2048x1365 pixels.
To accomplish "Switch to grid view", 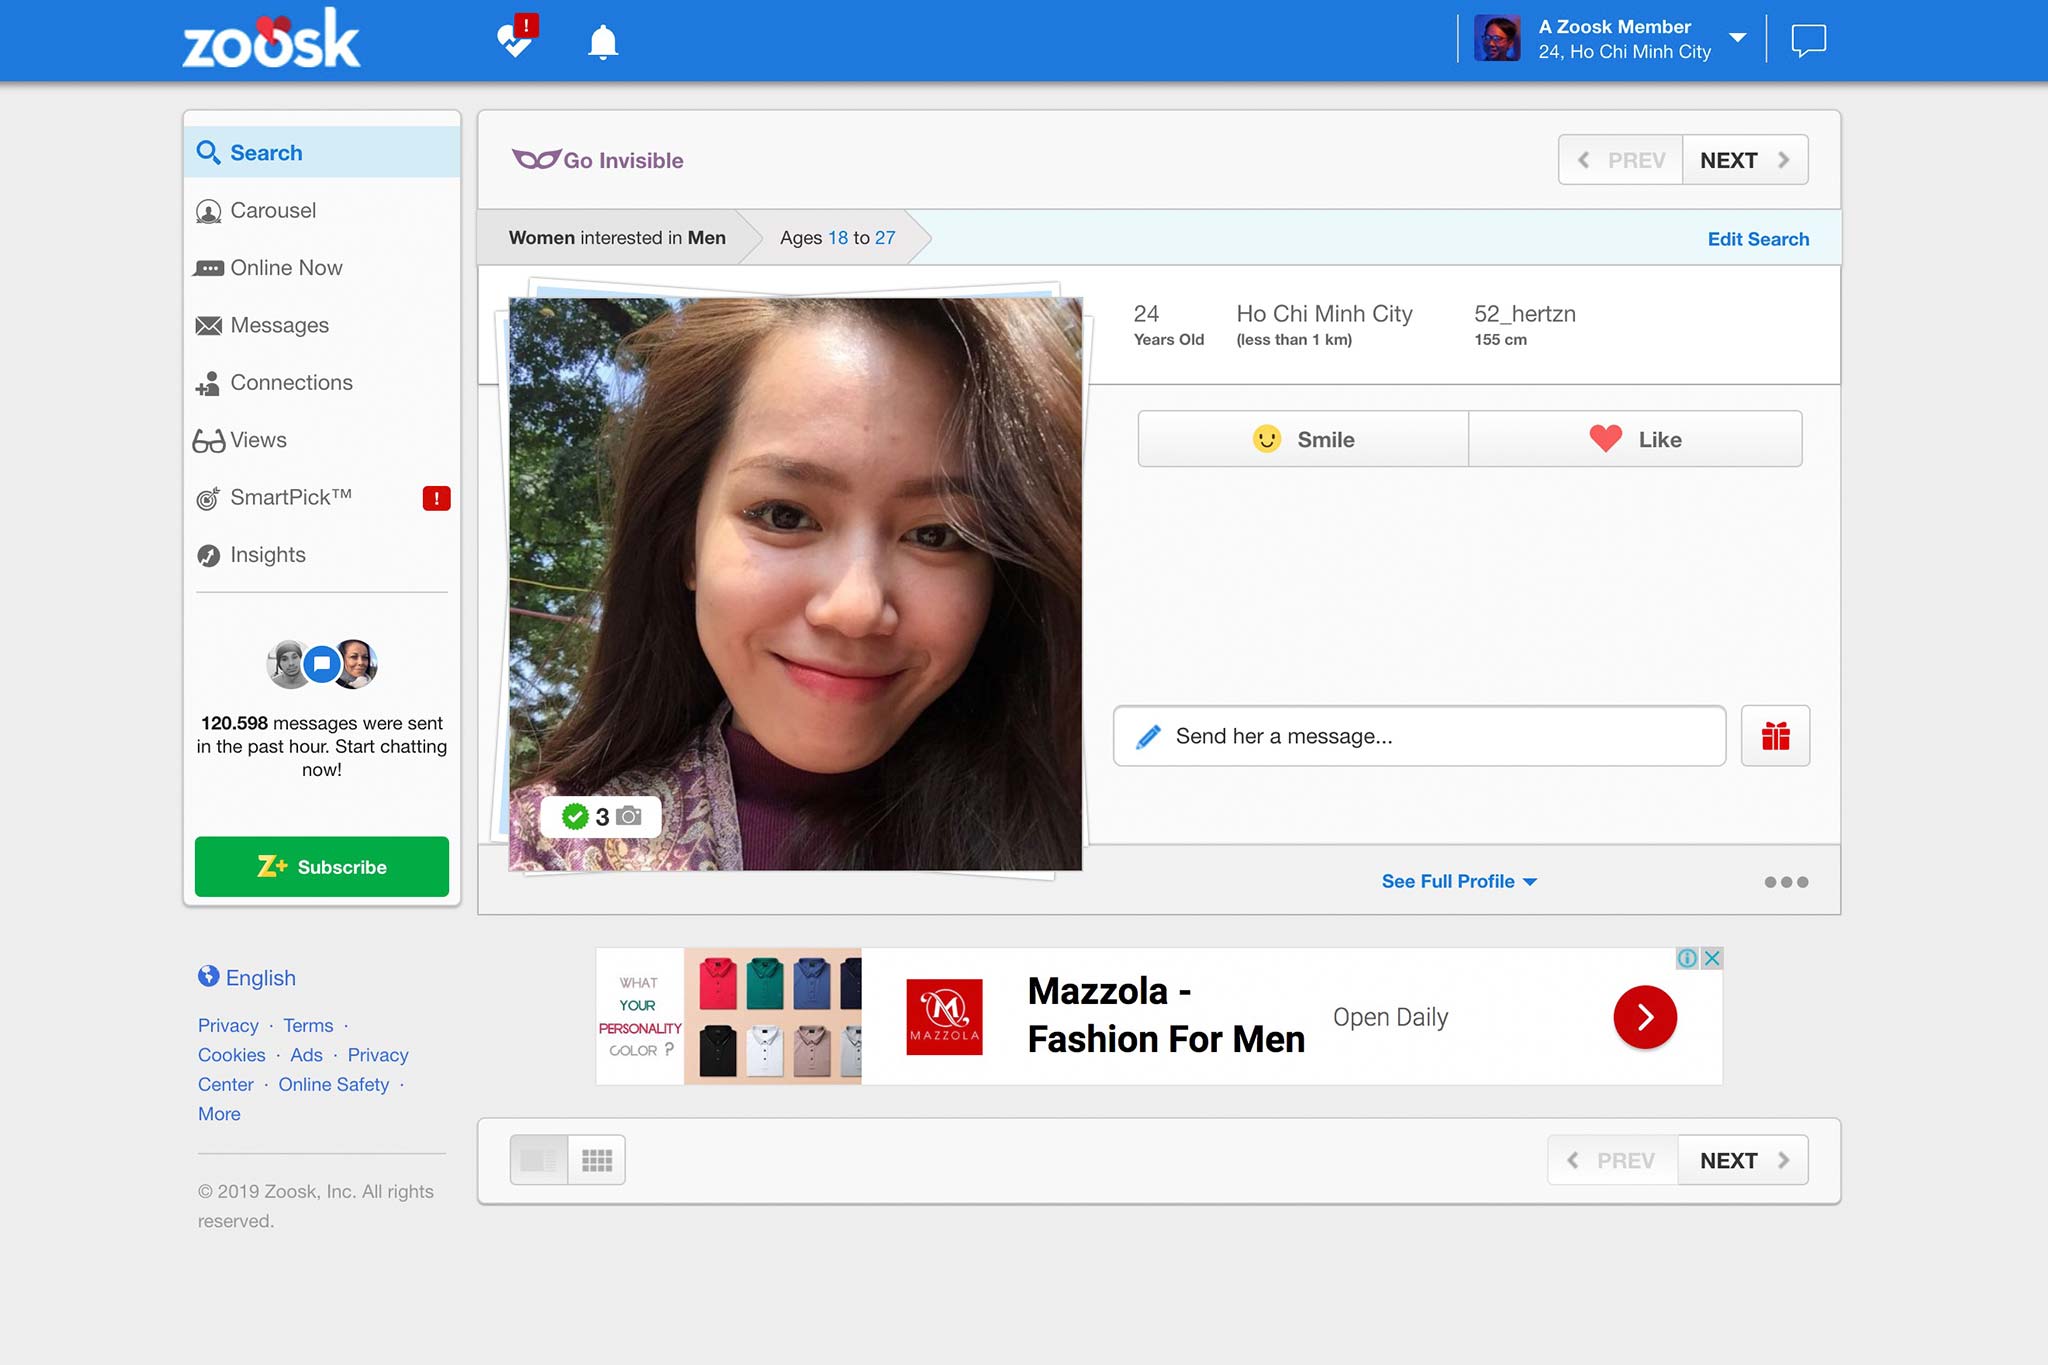I will (x=597, y=1160).
